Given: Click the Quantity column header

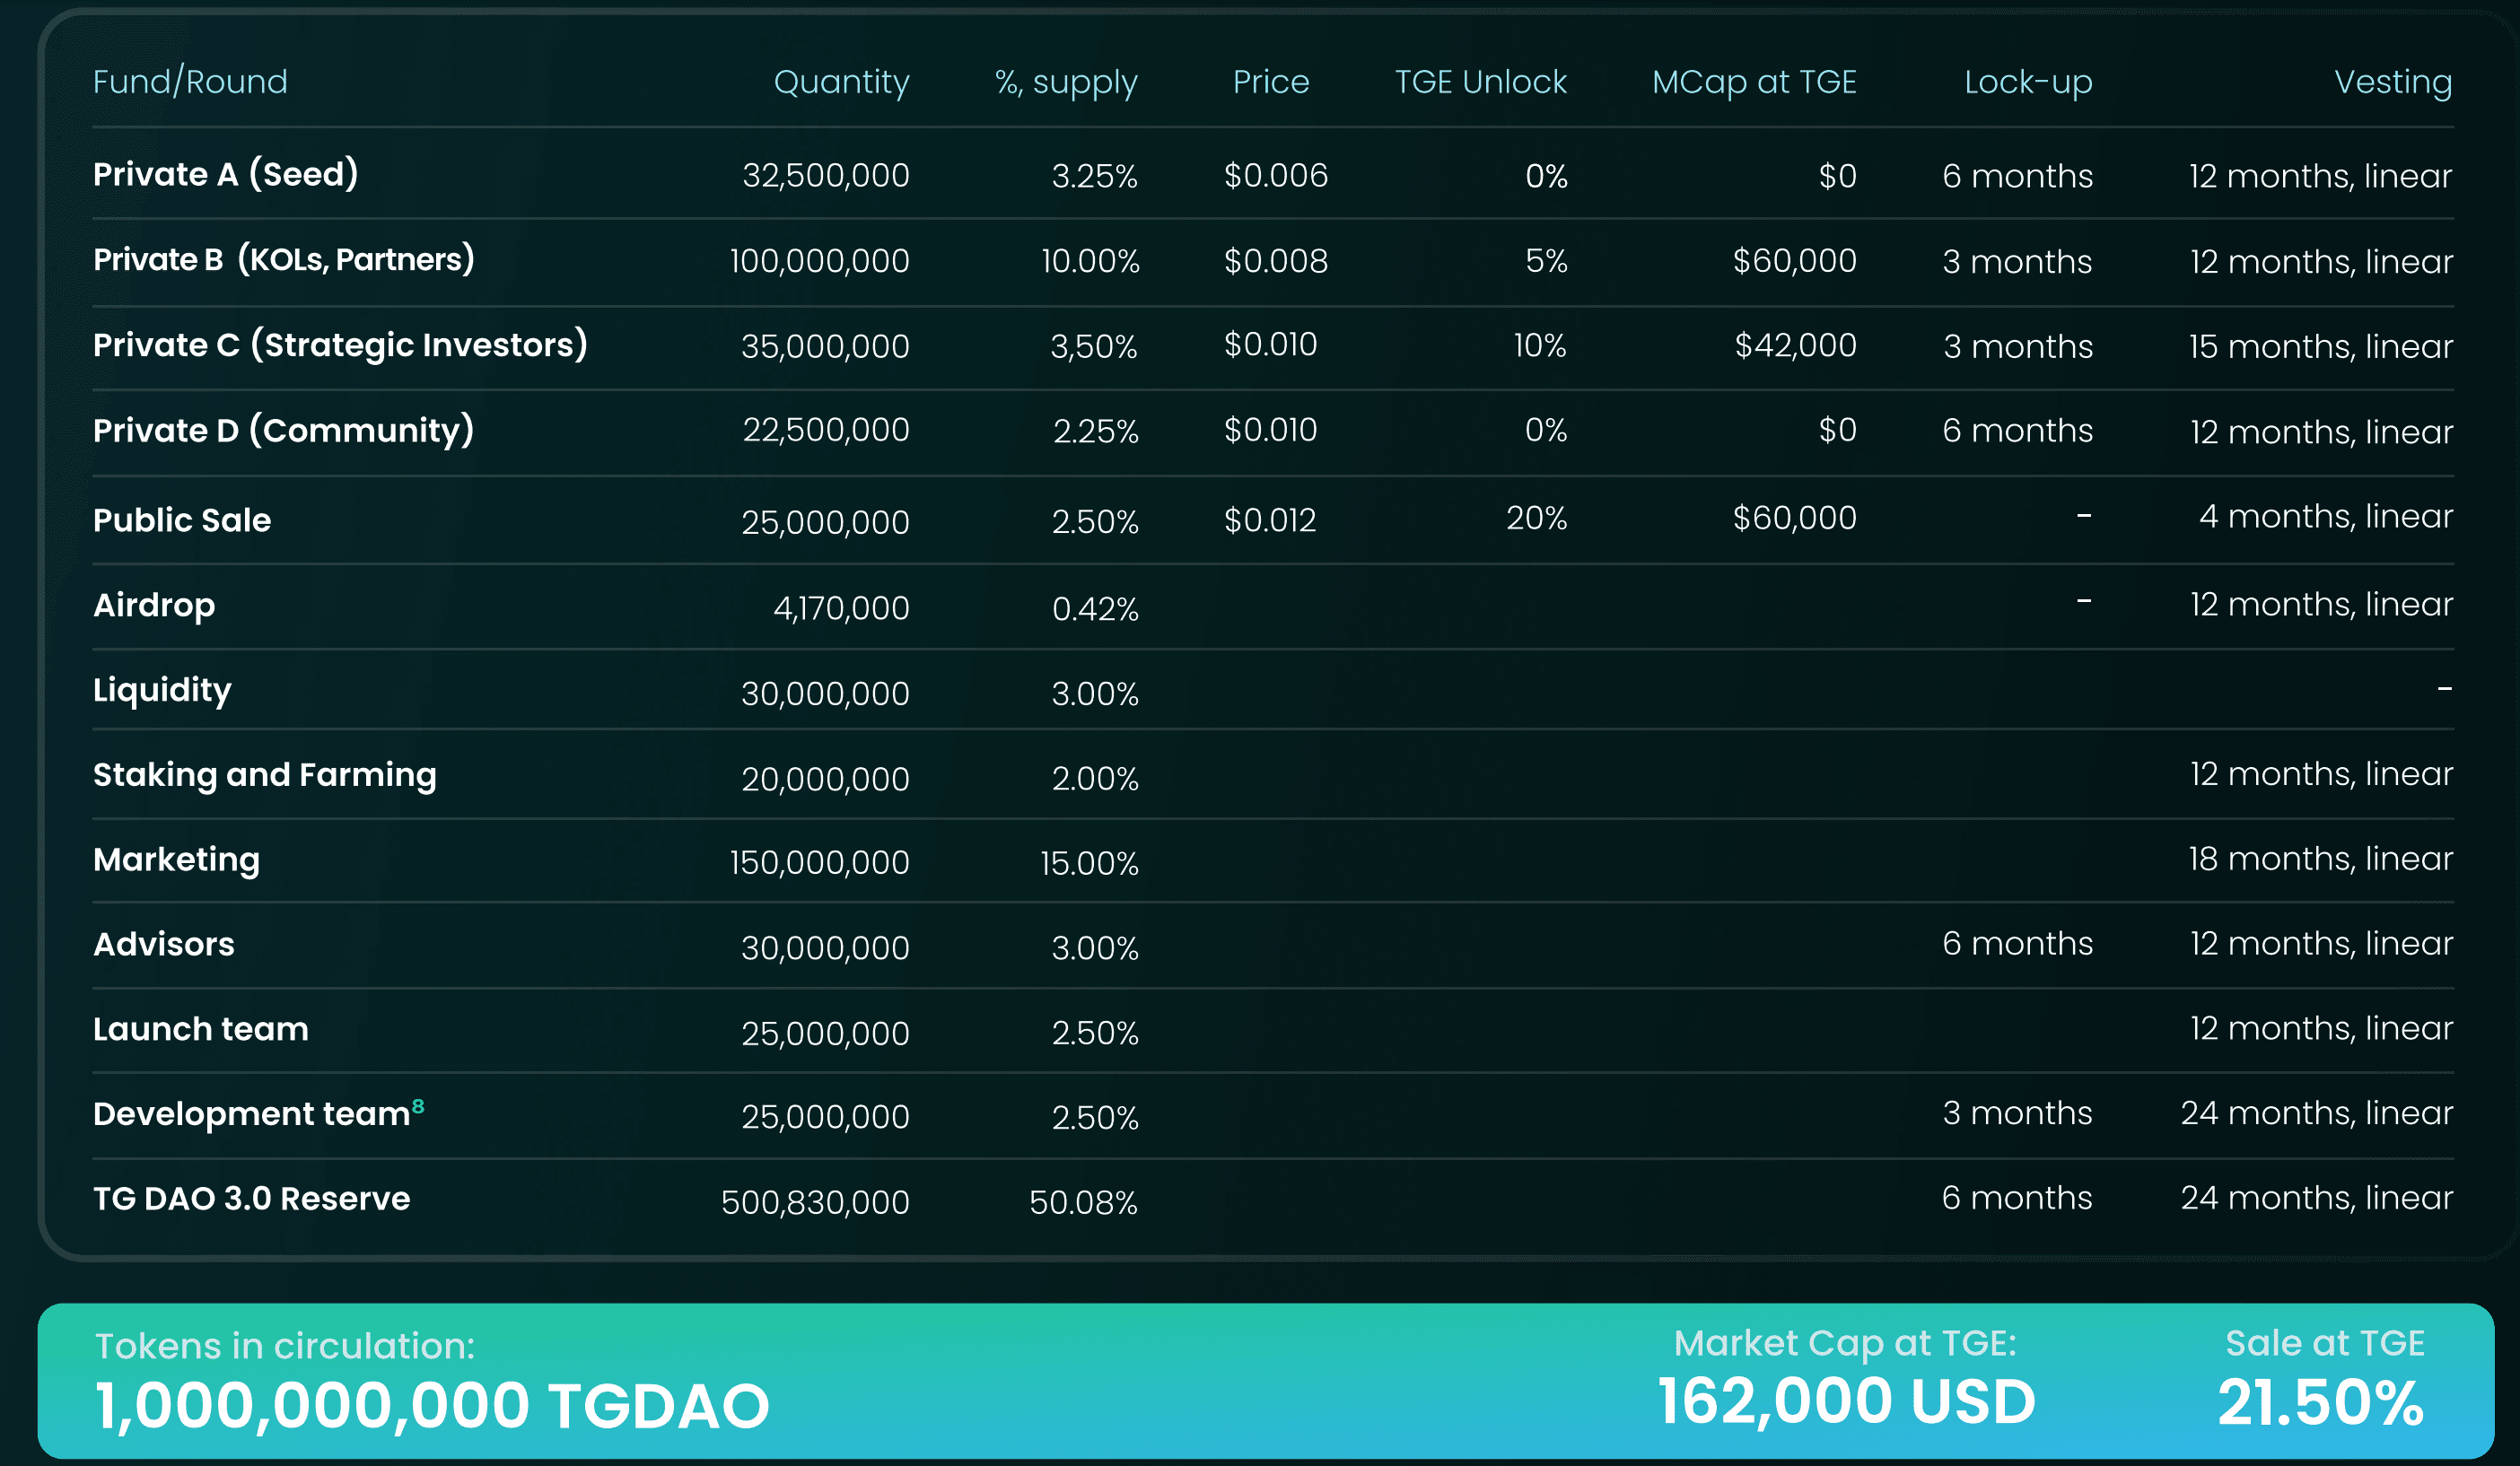Looking at the screenshot, I should (841, 82).
